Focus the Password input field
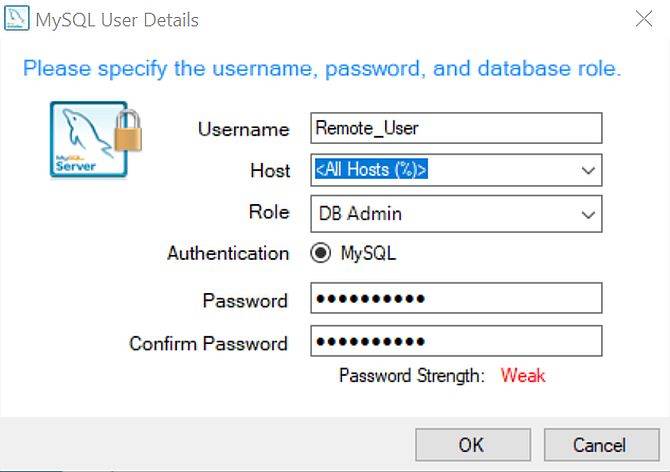The height and width of the screenshot is (472, 670). 456,299
